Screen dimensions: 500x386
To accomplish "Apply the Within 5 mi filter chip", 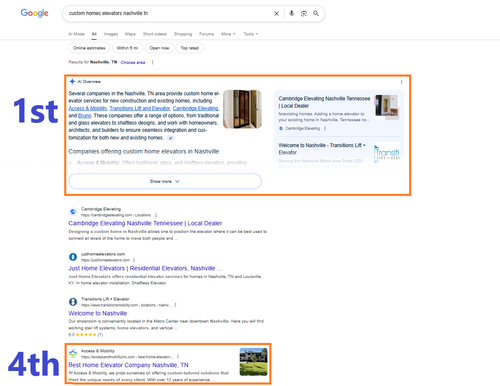I will coord(127,48).
